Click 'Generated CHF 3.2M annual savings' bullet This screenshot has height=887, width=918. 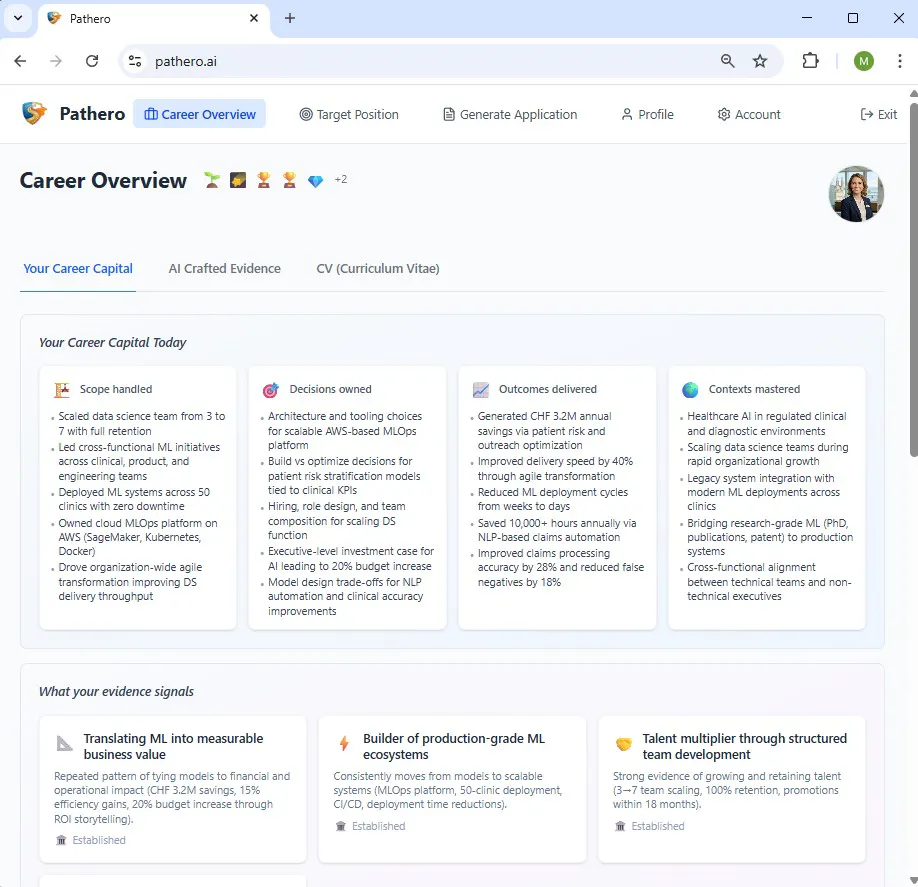[544, 431]
